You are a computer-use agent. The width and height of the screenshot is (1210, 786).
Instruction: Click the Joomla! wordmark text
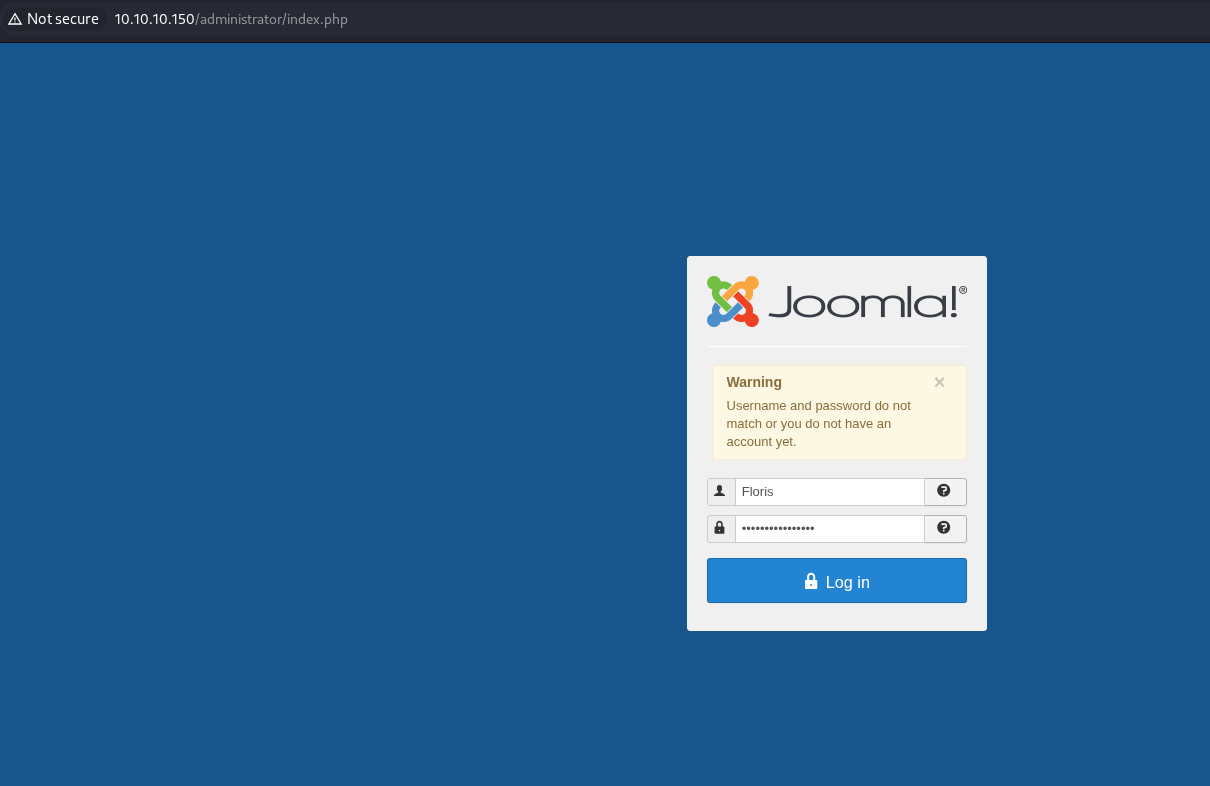point(862,302)
